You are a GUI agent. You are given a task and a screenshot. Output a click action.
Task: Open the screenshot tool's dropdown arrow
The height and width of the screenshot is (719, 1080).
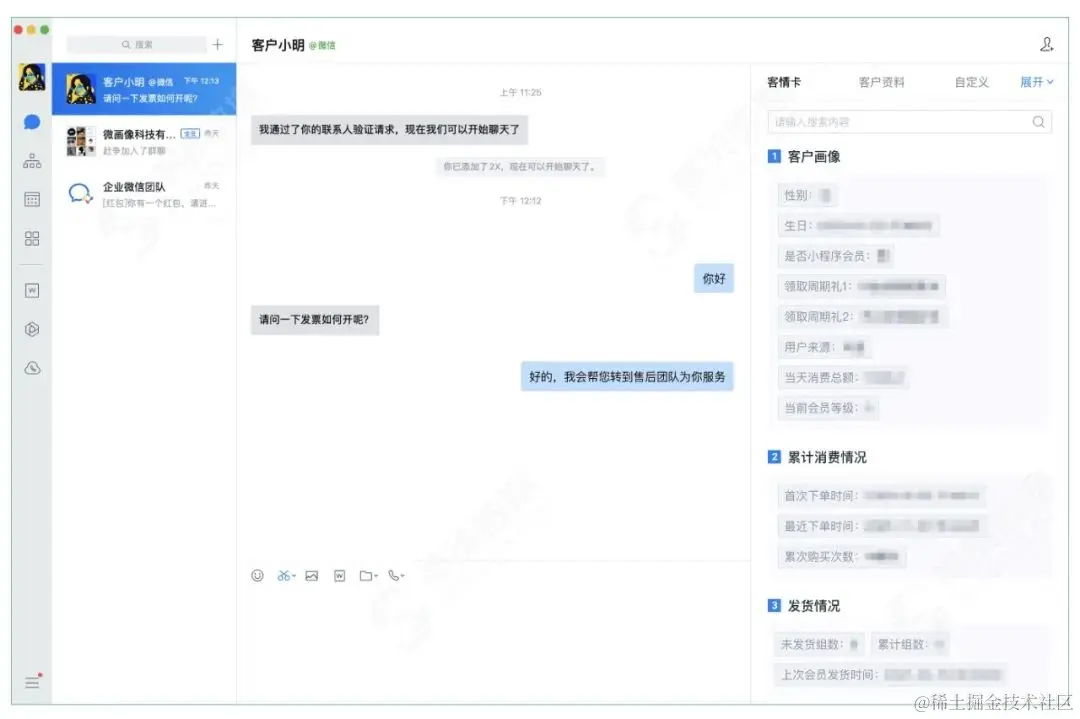[294, 575]
